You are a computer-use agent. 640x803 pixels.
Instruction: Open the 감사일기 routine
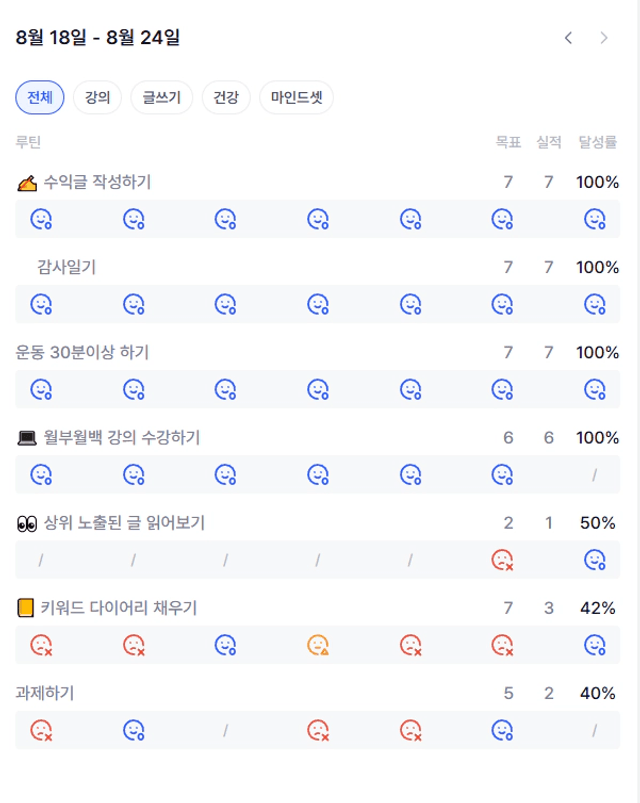click(x=66, y=267)
